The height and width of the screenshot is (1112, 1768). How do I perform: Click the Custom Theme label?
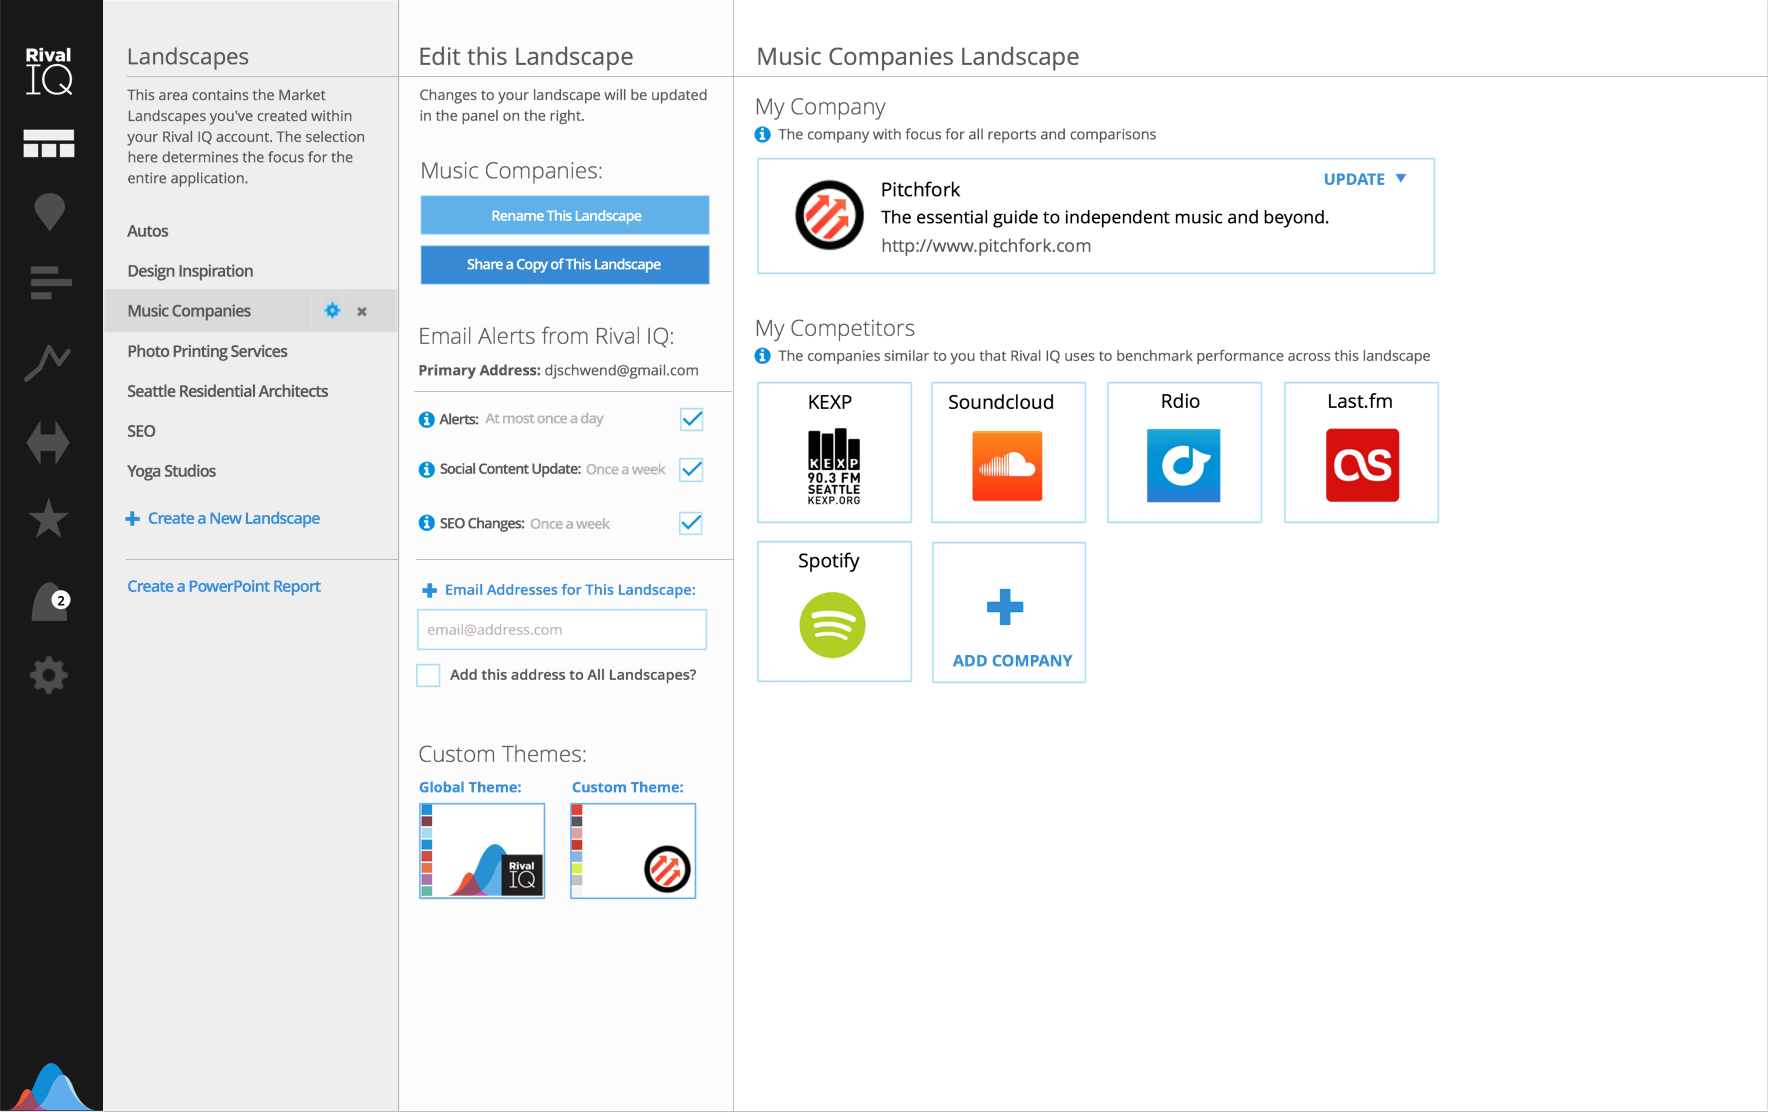(x=628, y=787)
